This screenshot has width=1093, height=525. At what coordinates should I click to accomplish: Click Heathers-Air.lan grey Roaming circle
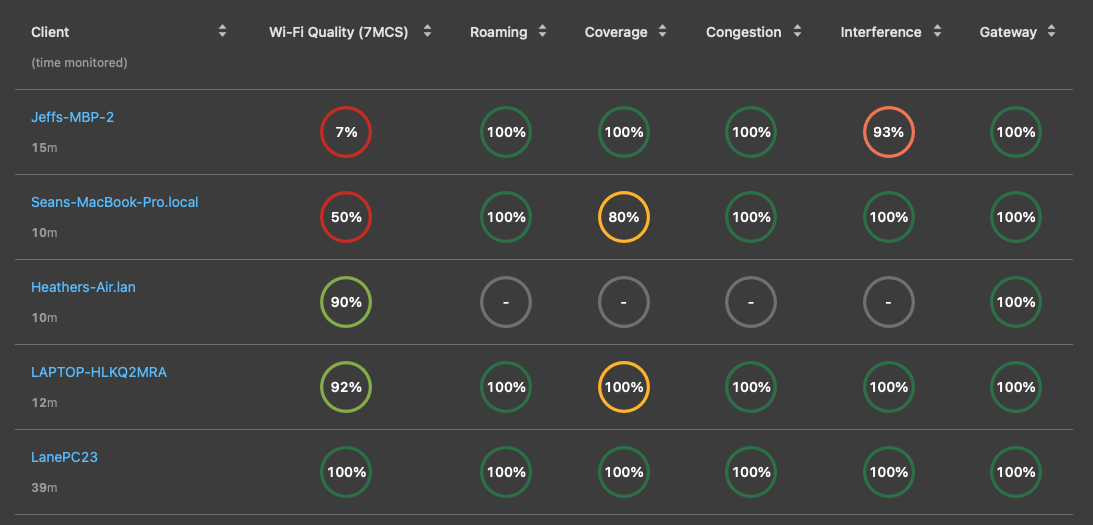505,302
